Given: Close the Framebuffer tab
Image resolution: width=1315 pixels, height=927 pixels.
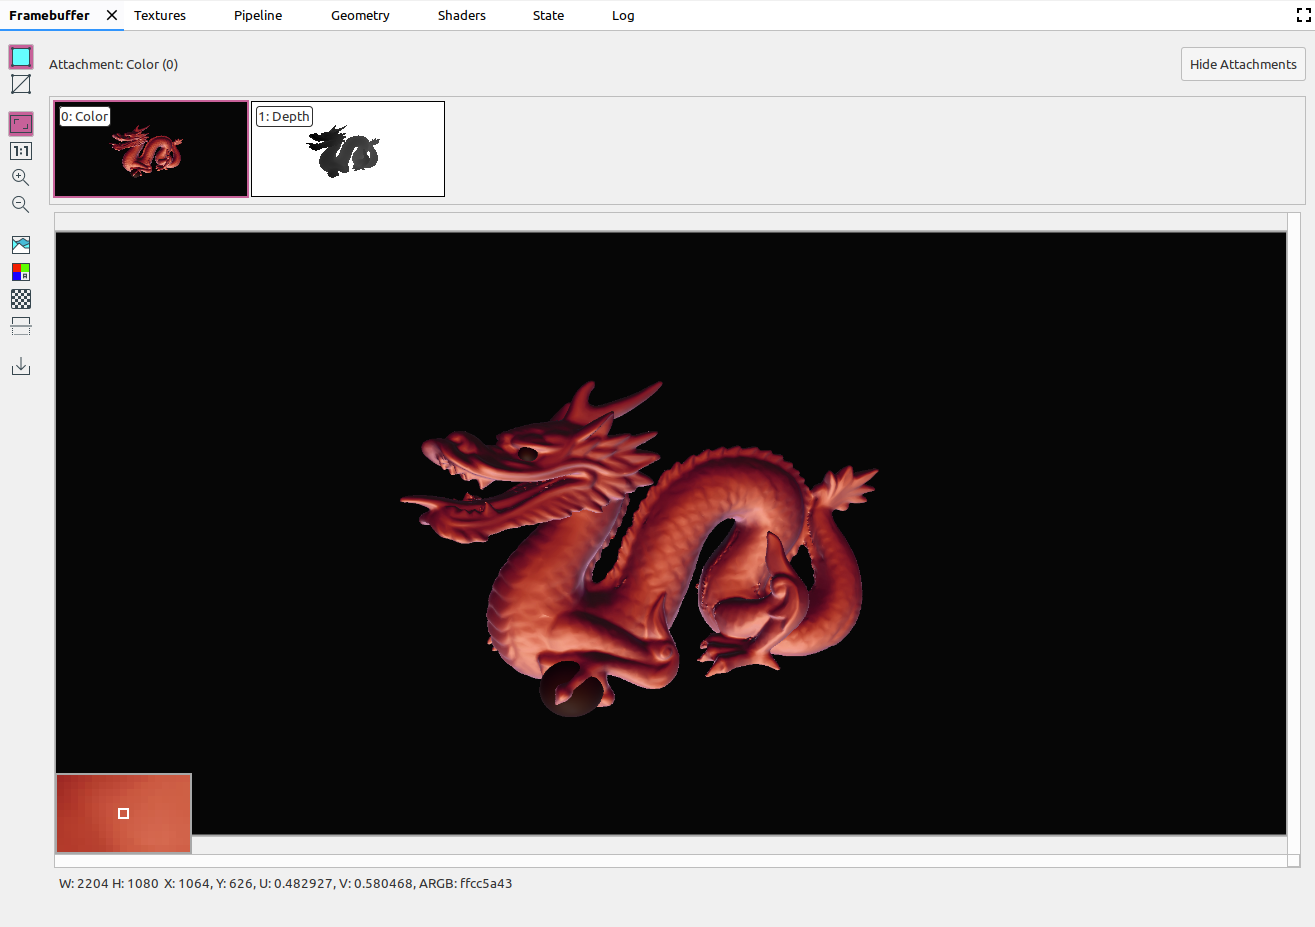Looking at the screenshot, I should point(112,15).
